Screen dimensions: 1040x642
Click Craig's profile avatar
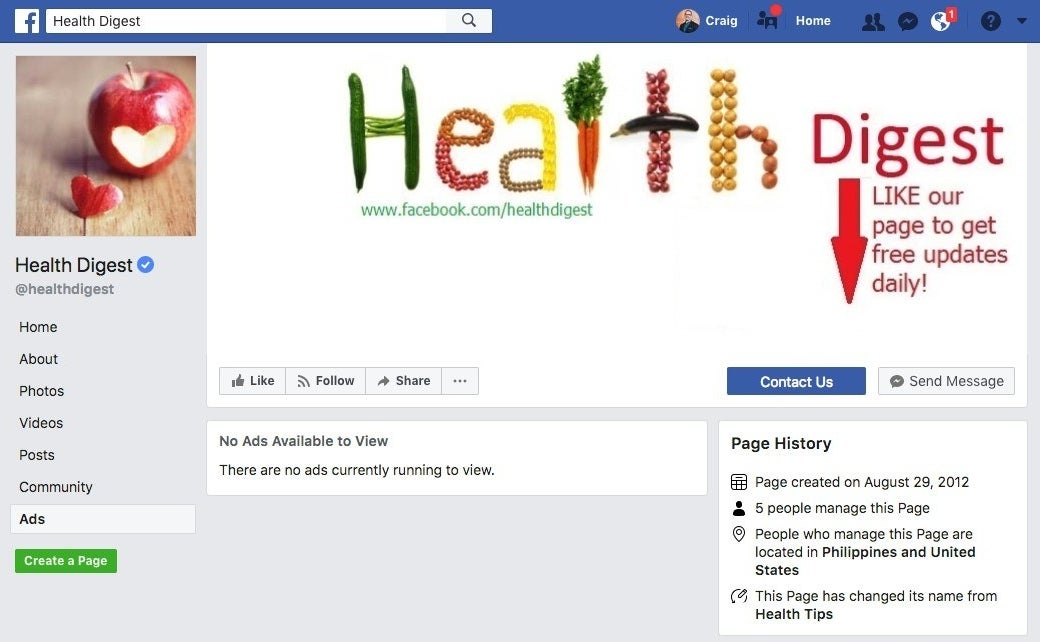tap(688, 21)
